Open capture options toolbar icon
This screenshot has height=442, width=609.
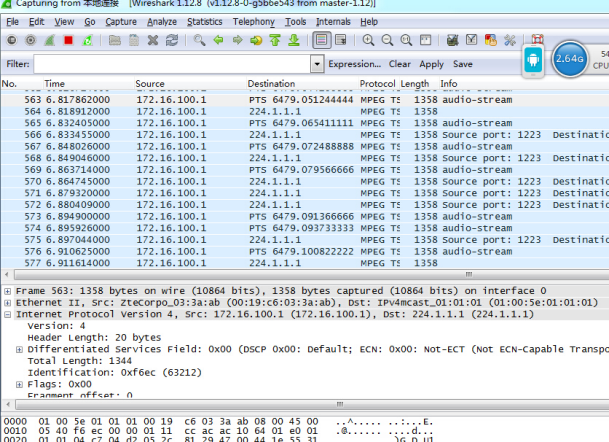[x=31, y=40]
